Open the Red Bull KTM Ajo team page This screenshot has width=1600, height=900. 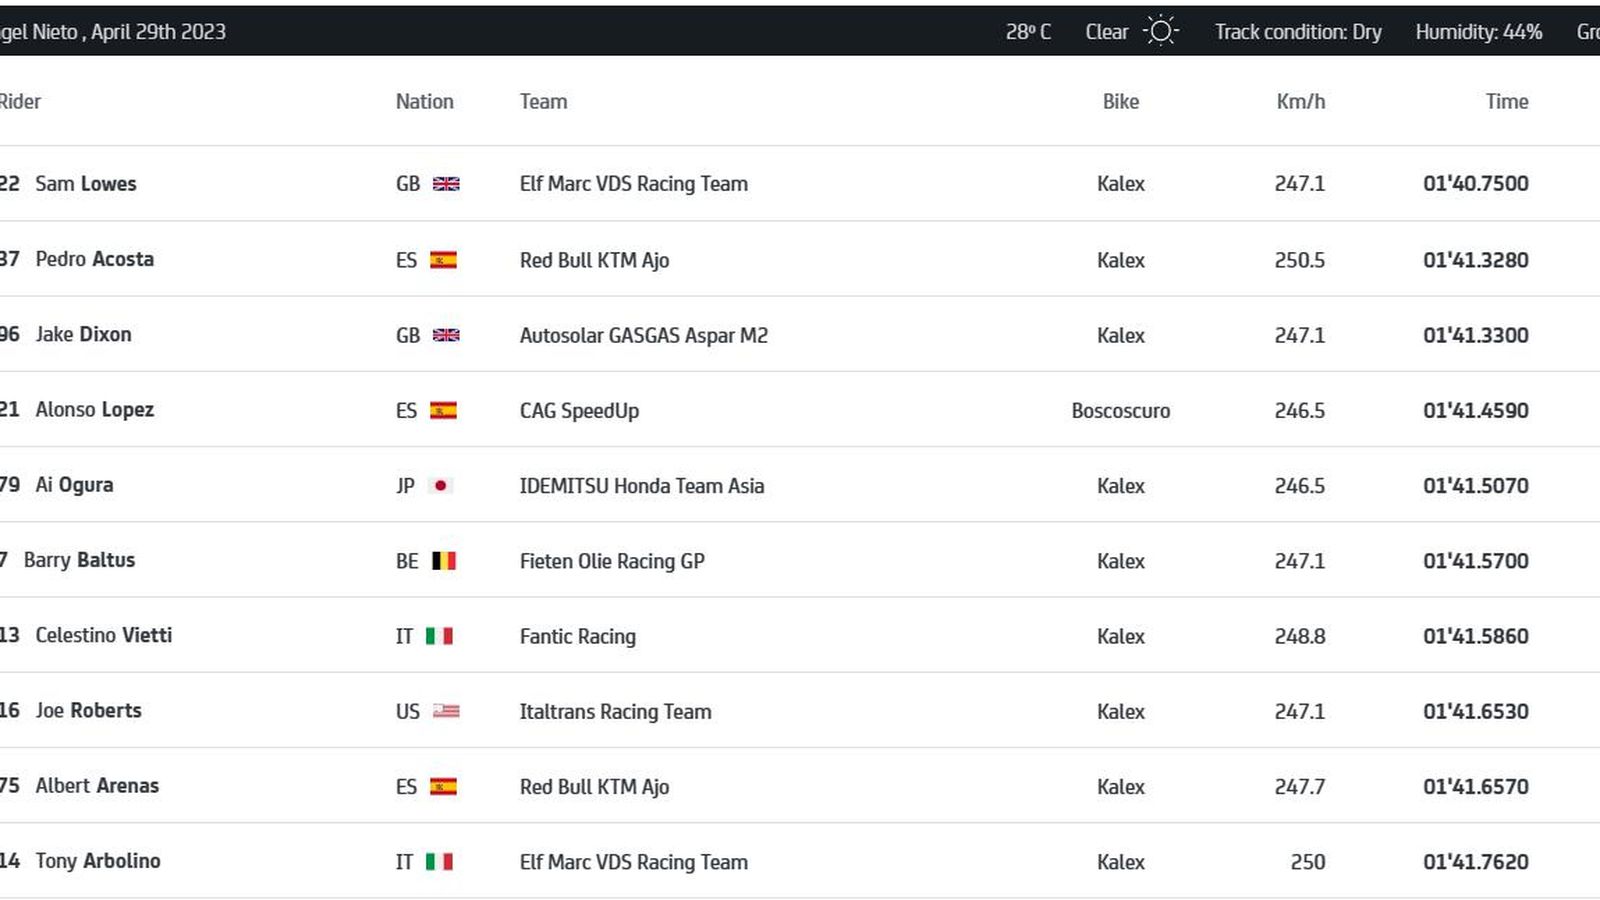tap(596, 259)
